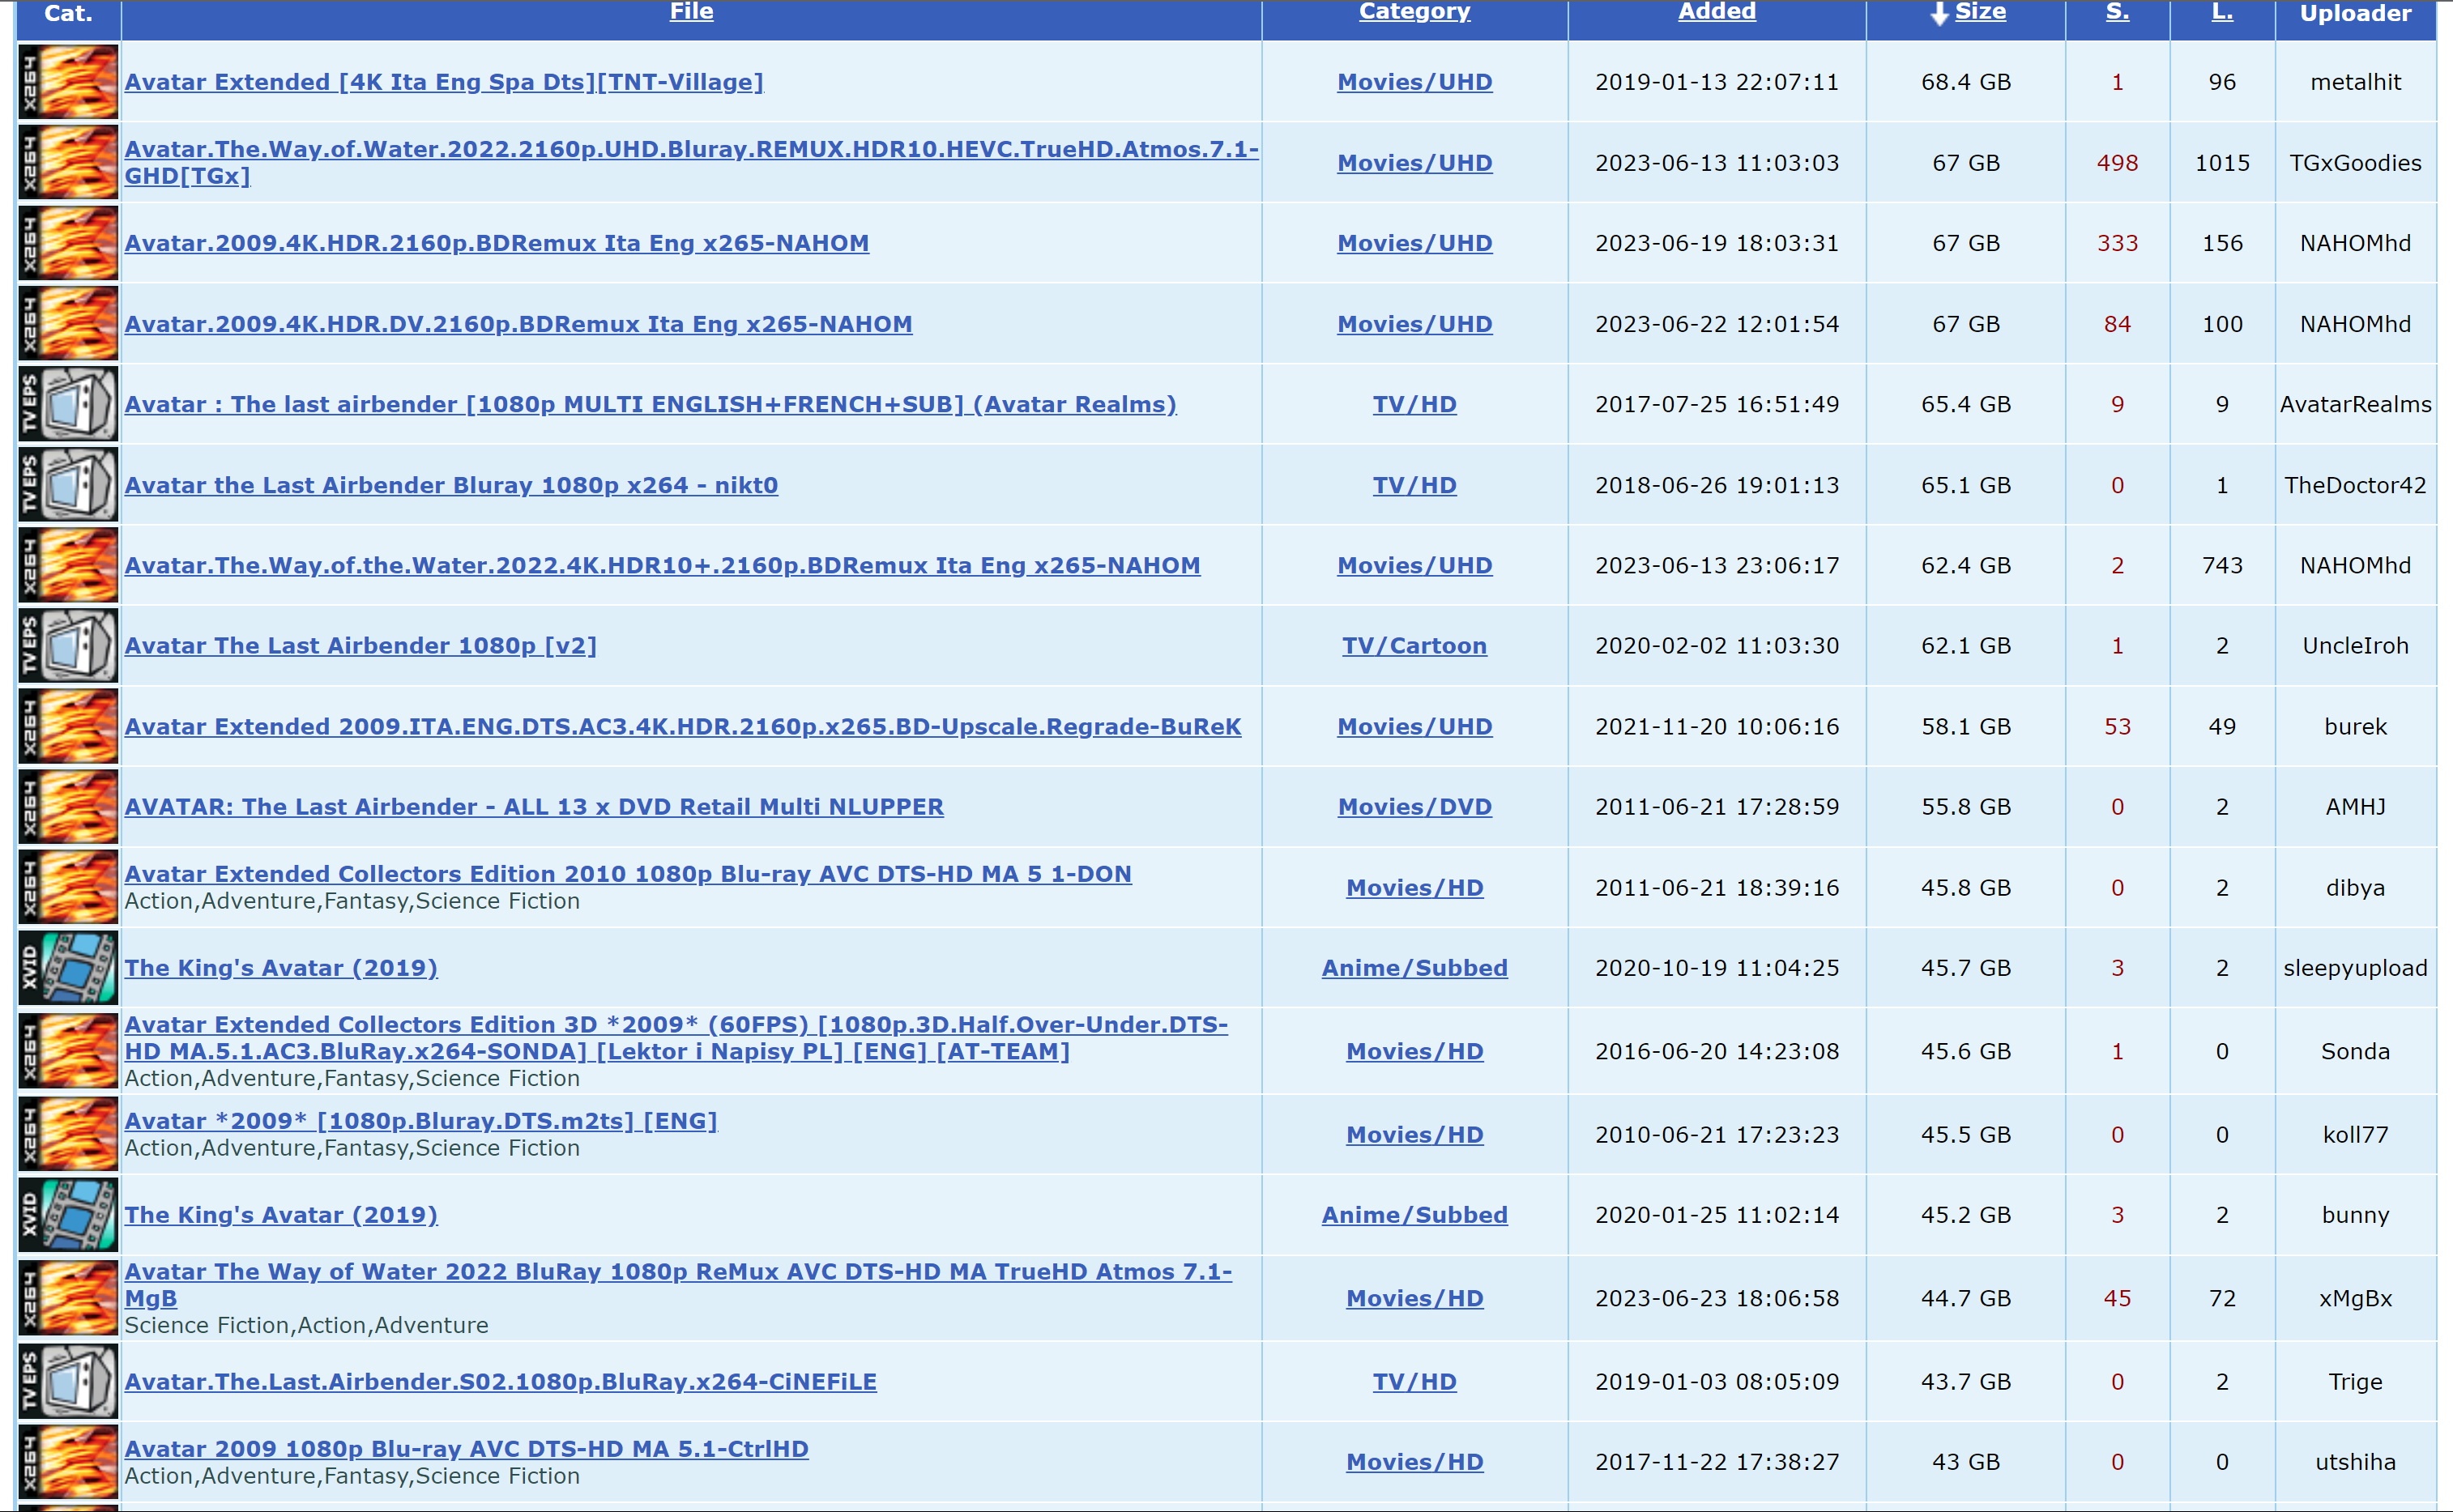Click the TV EPS icon for Airbender S02 CiNEFiLE
Viewport: 2453px width, 1512px height.
coord(68,1381)
